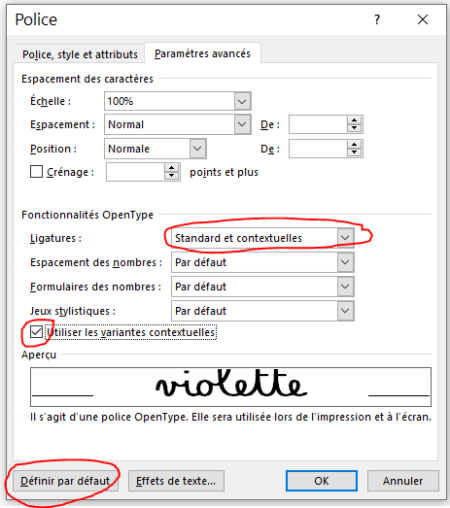Click the Crénage points input field
Viewport: 450px width, 508px height.
click(x=135, y=172)
